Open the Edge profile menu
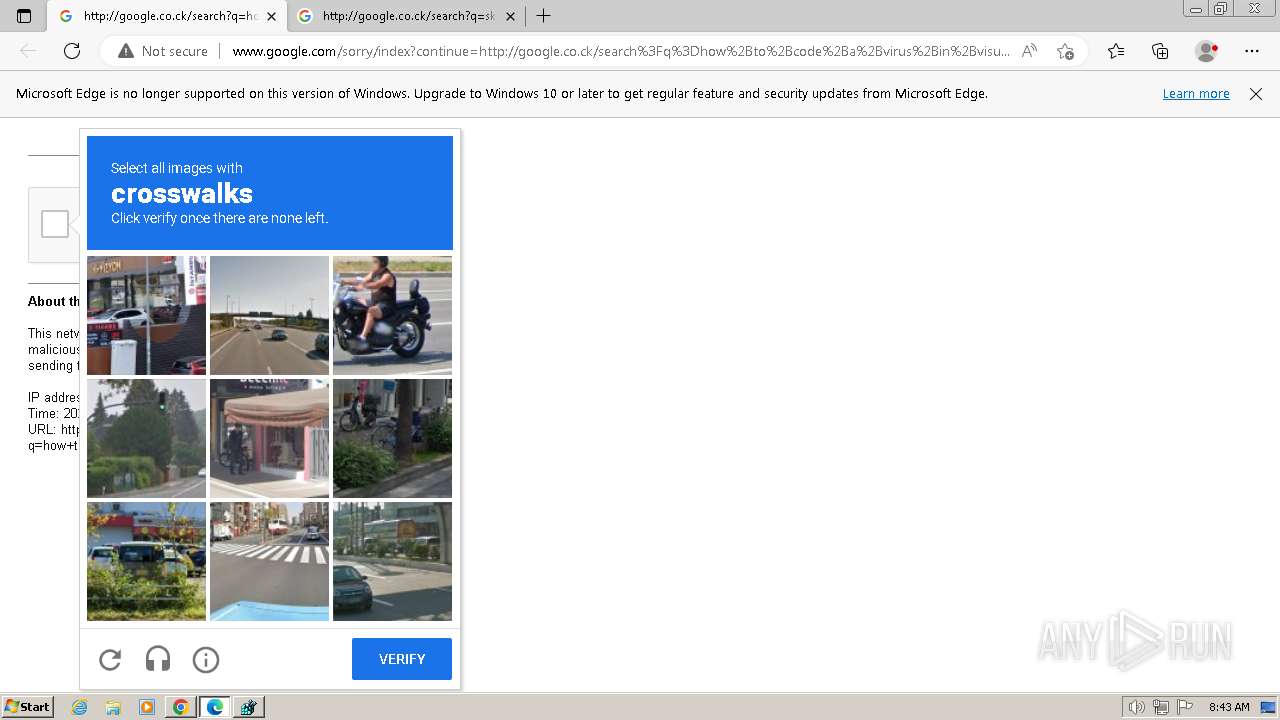The height and width of the screenshot is (720, 1280). click(x=1206, y=51)
